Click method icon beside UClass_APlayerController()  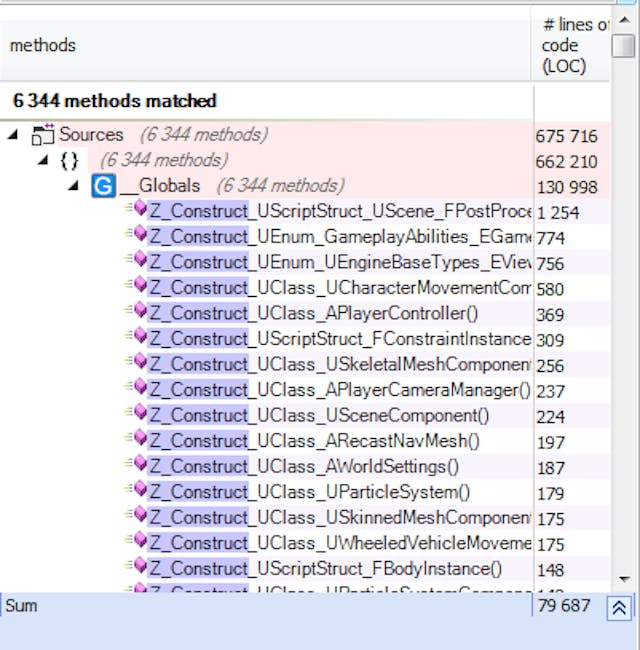pos(137,313)
